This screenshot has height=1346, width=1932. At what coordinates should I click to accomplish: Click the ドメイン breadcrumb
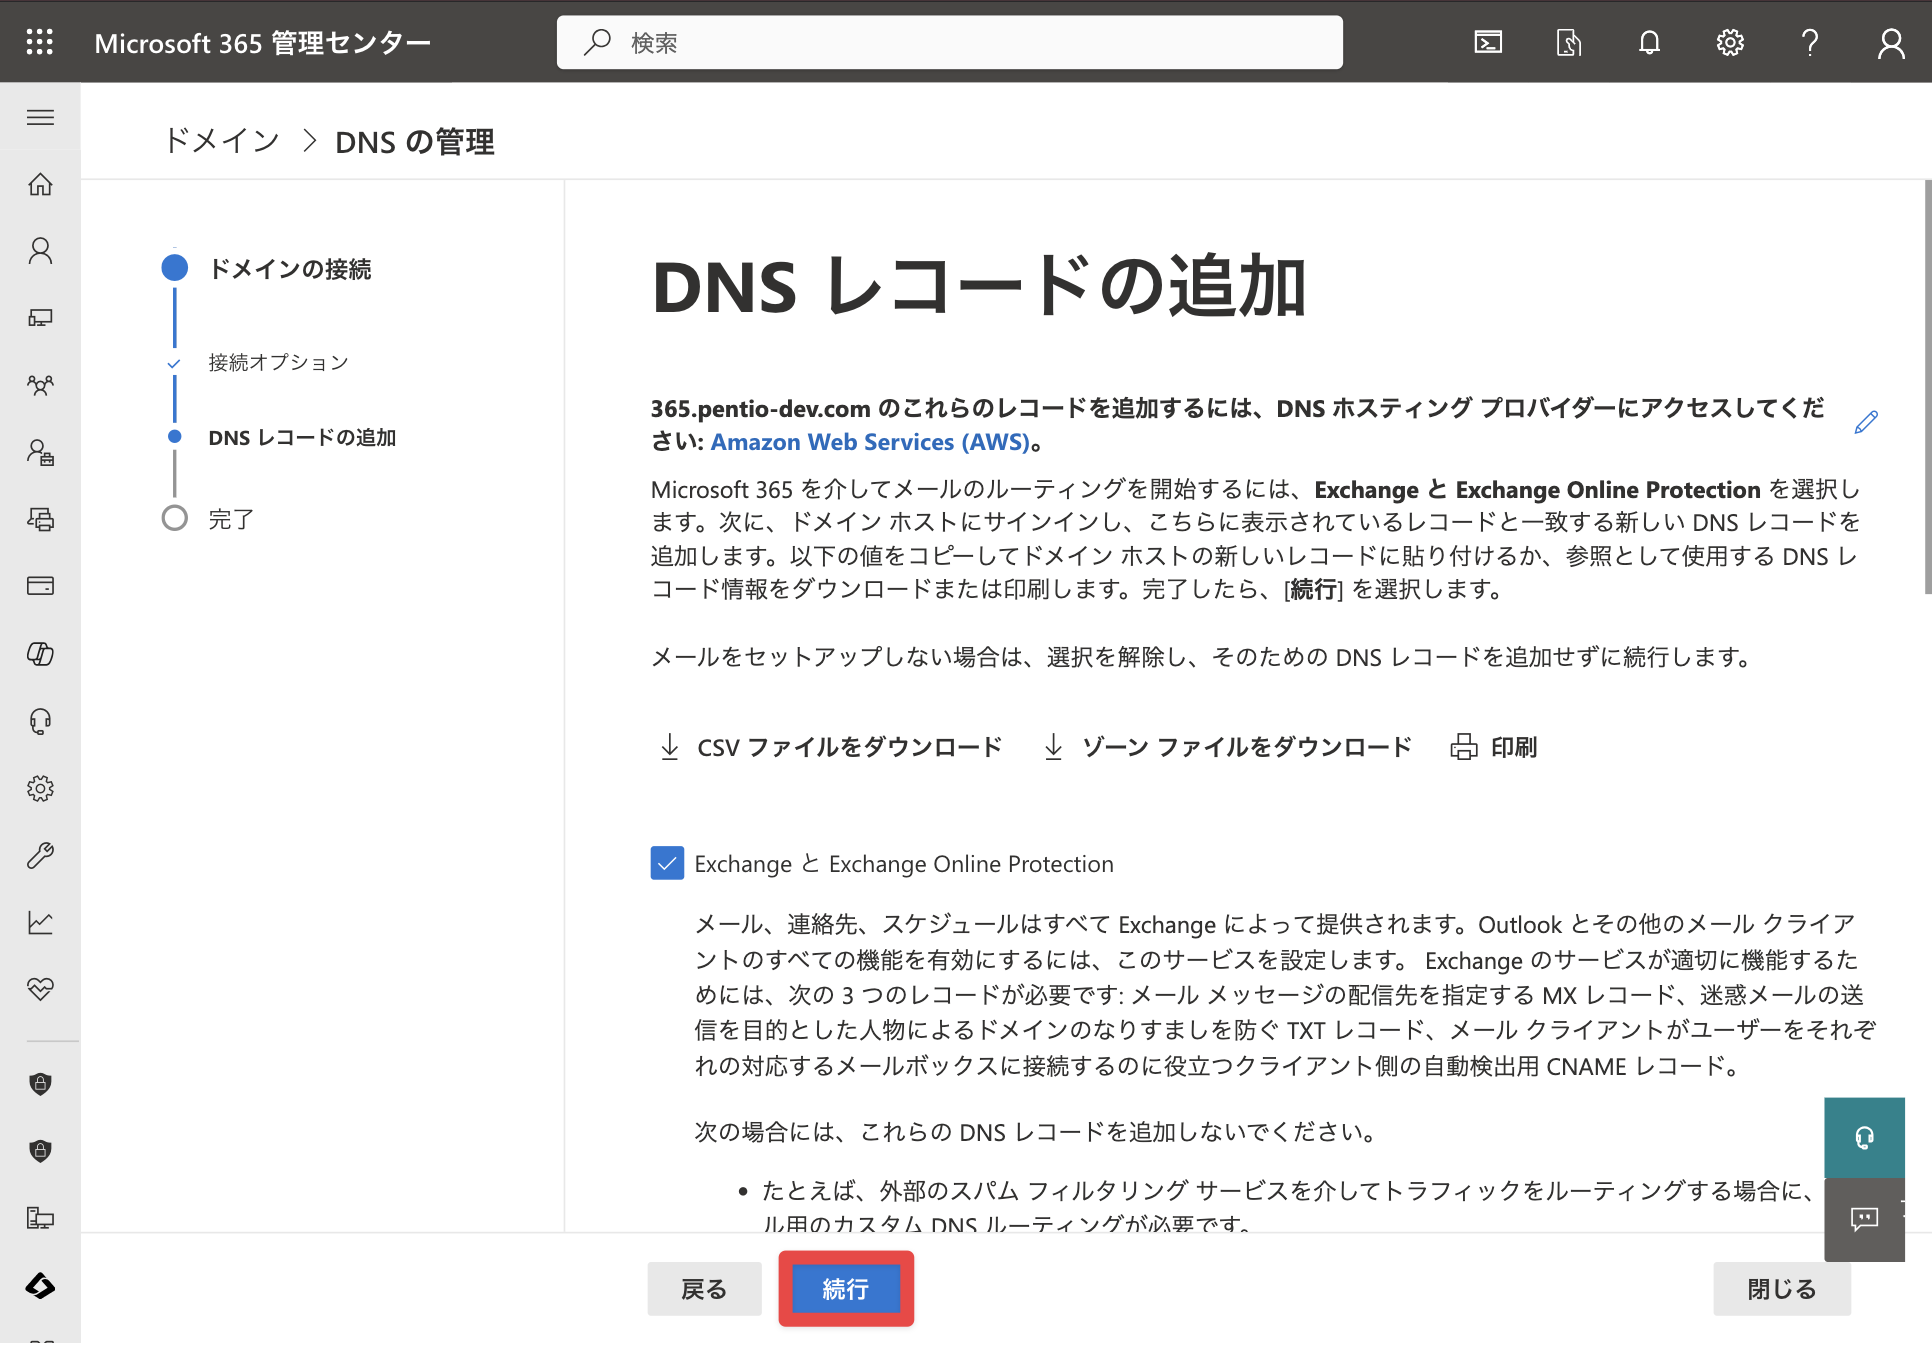click(221, 141)
